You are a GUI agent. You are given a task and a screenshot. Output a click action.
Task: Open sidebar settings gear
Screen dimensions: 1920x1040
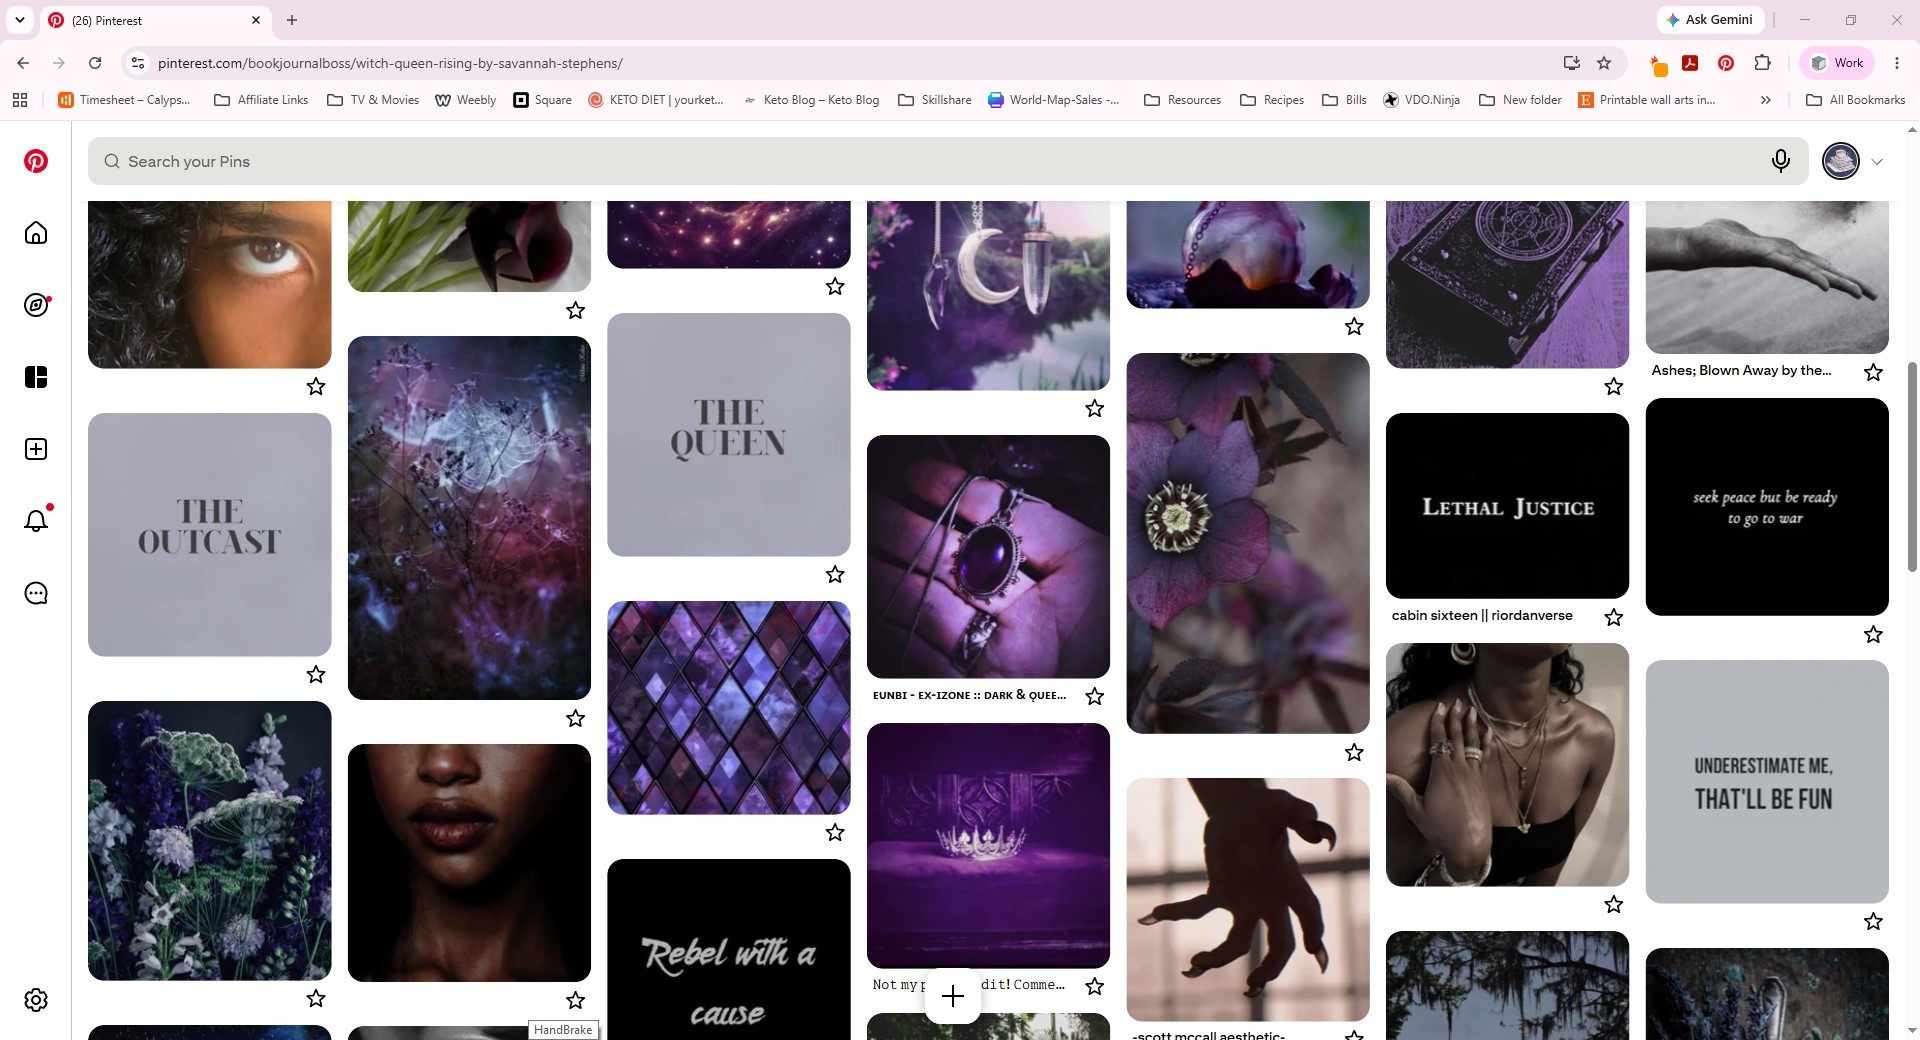pos(36,1000)
